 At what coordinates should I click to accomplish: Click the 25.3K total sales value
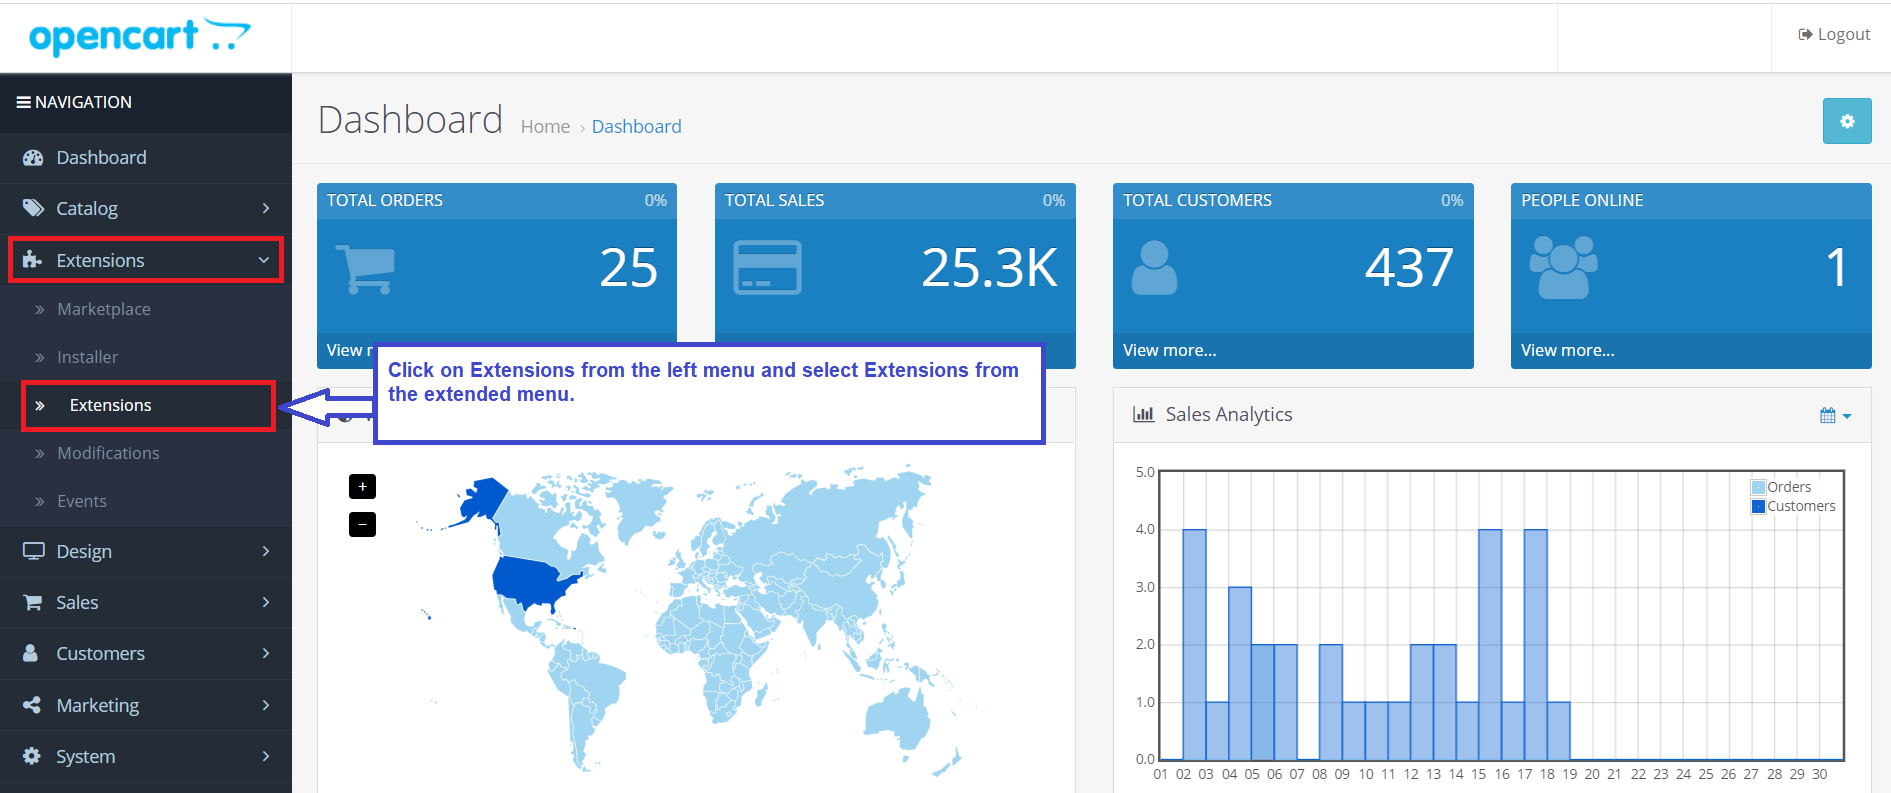[x=989, y=268]
